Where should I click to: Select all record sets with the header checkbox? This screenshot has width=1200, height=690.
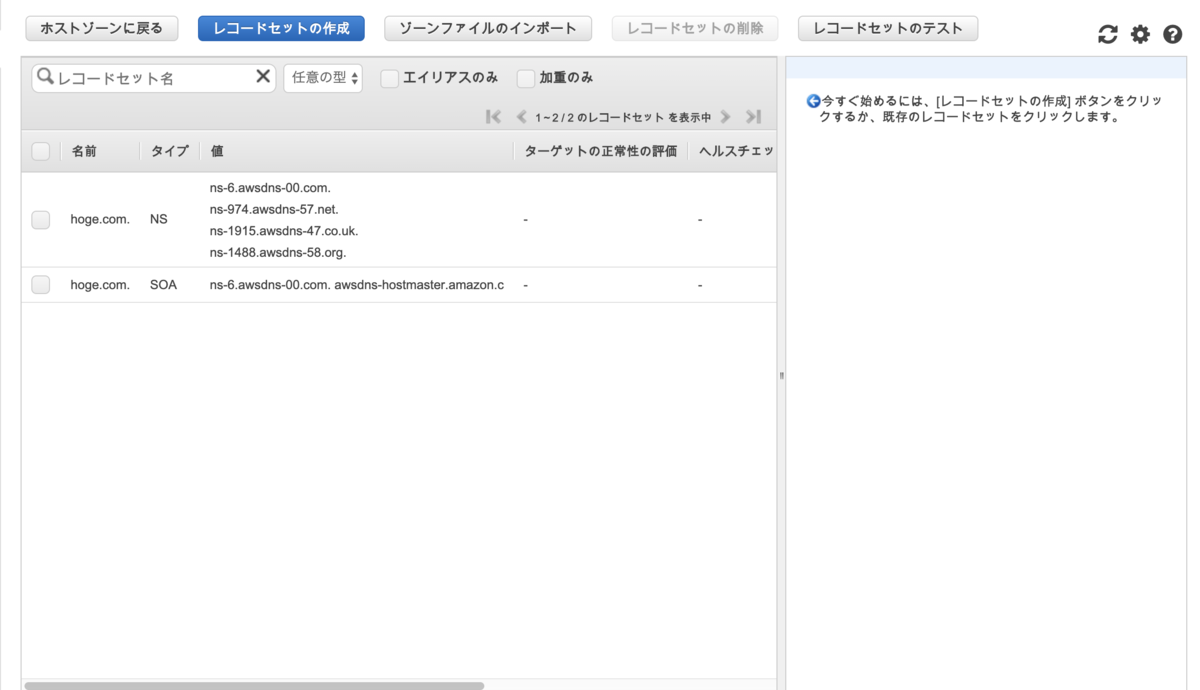tap(40, 150)
